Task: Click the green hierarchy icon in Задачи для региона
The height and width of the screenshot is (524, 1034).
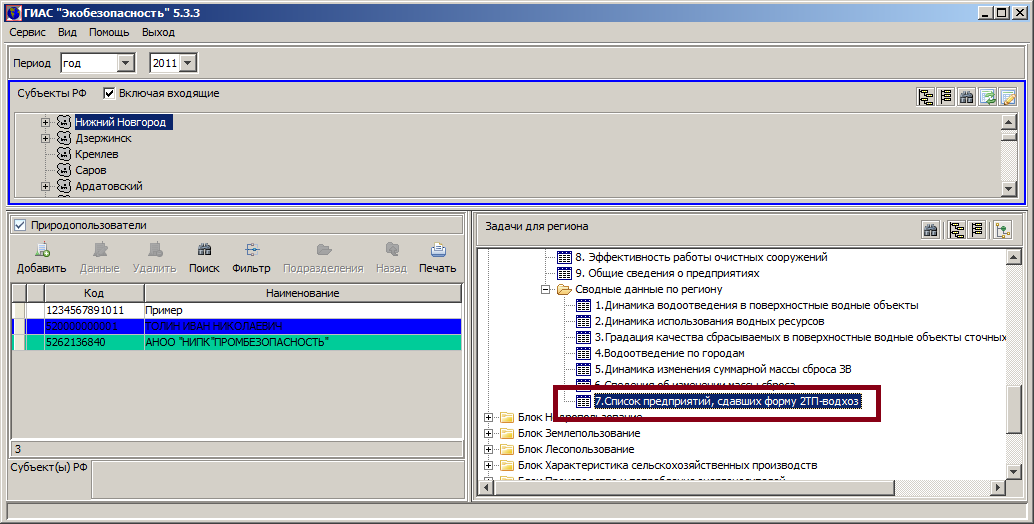Action: click(x=1002, y=230)
